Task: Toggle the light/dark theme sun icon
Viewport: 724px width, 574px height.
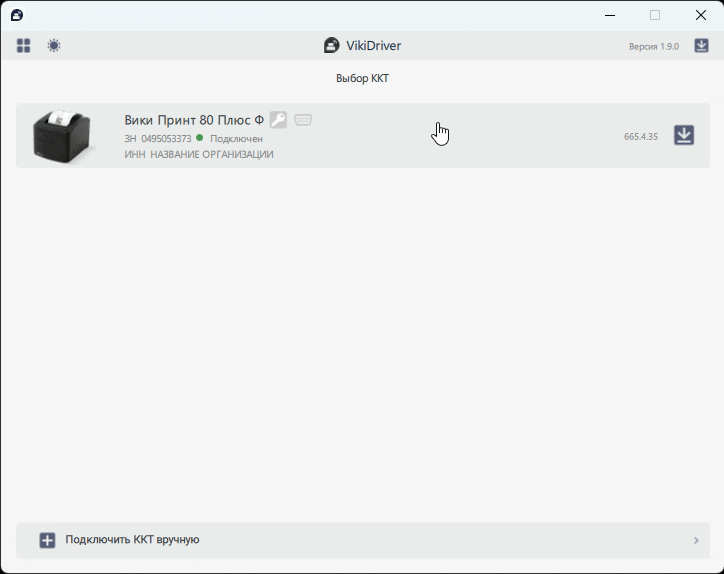Action: 54,46
